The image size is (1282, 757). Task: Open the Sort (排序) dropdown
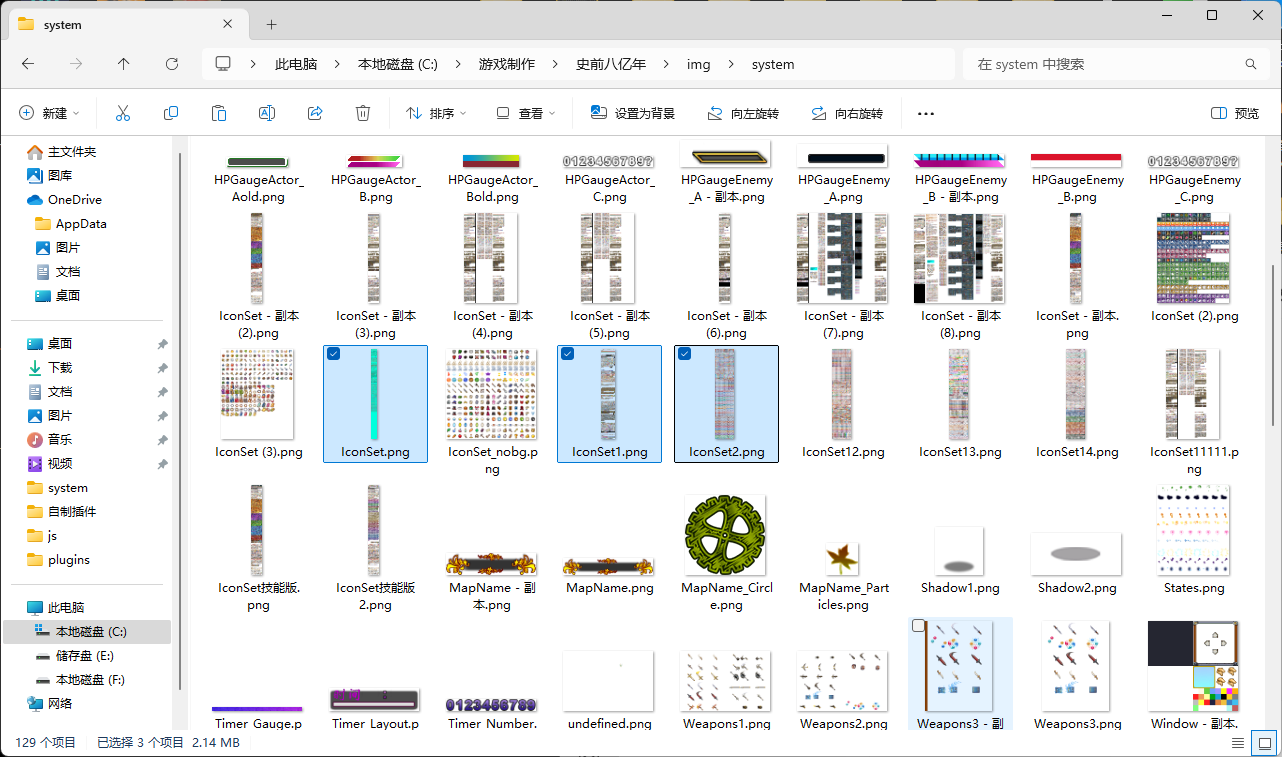[x=436, y=113]
